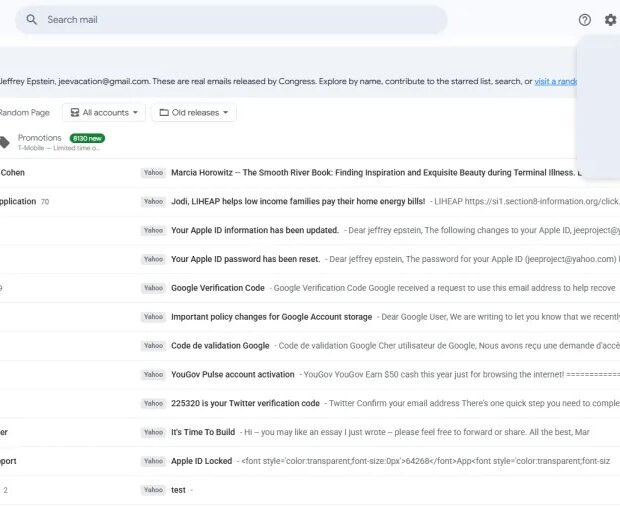Click the jeevacation@gmail.com banner text
620x506 pixels.
pos(104,81)
